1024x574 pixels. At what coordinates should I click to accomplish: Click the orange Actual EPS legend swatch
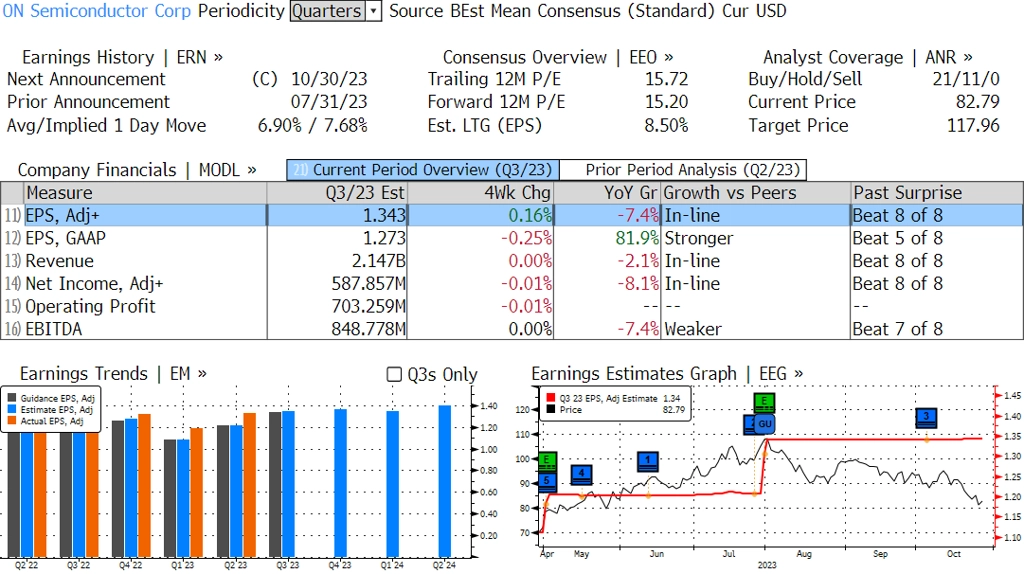click(x=12, y=421)
